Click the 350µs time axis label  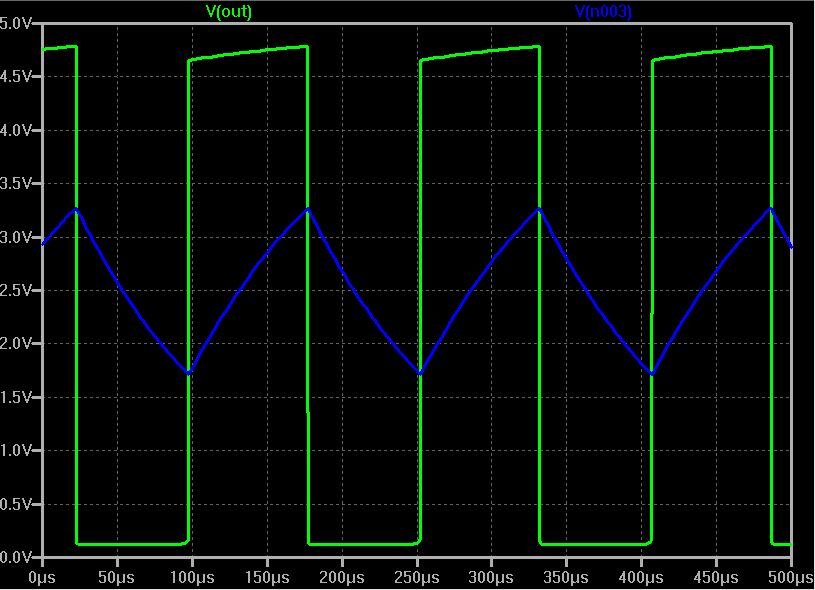(567, 578)
